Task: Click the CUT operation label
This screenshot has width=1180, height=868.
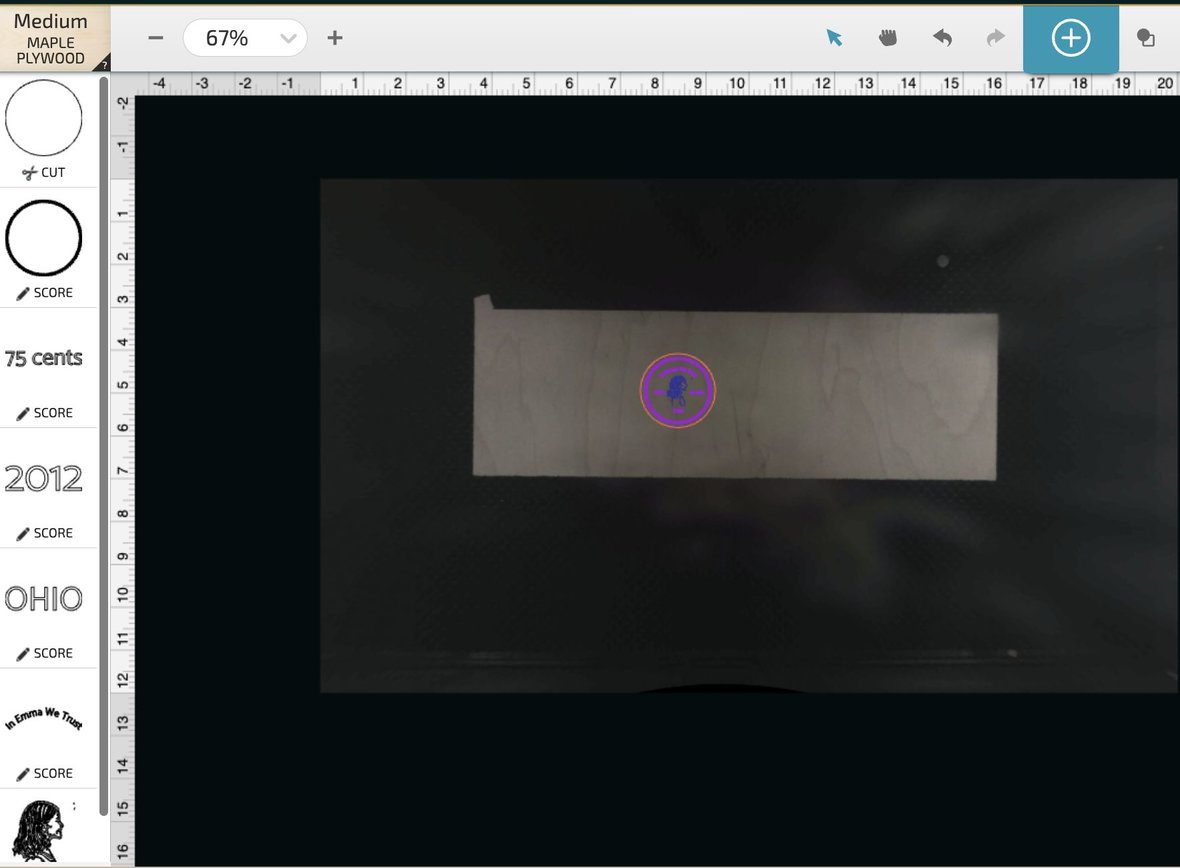Action: point(44,172)
